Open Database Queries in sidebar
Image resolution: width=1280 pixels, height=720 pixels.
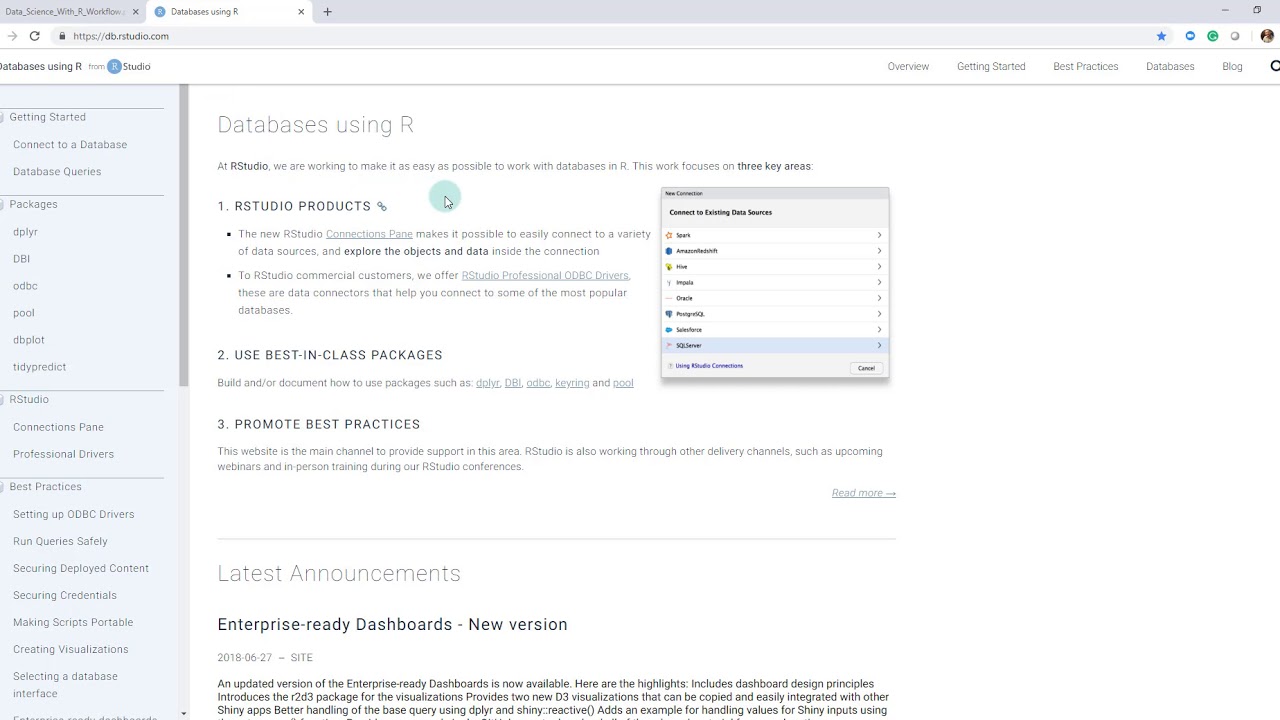[57, 172]
